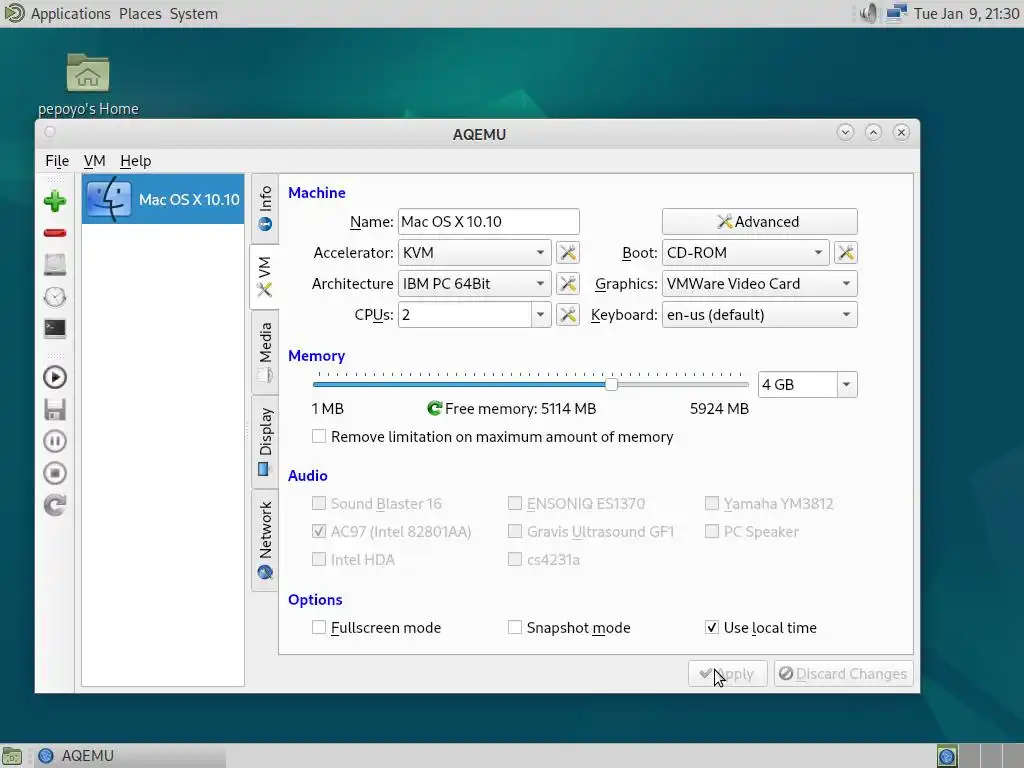Open the Accelerator KVM dropdown
Viewport: 1024px width, 768px height.
click(x=475, y=253)
